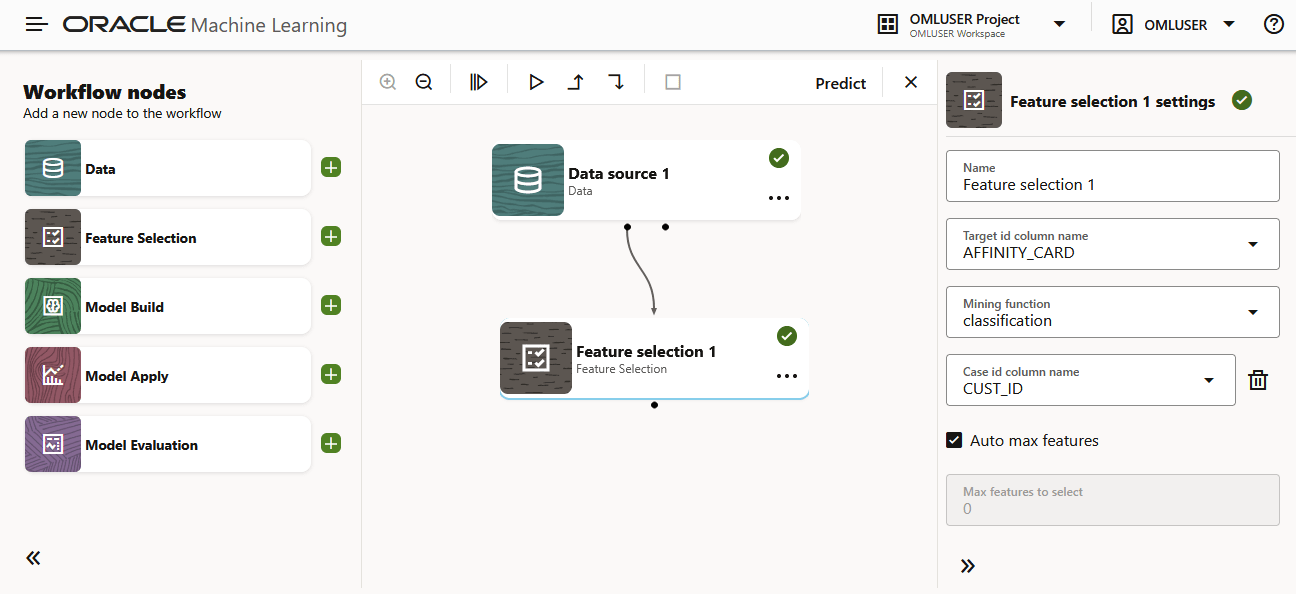Close the workflow with X icon
Image resolution: width=1296 pixels, height=594 pixels.
(911, 82)
